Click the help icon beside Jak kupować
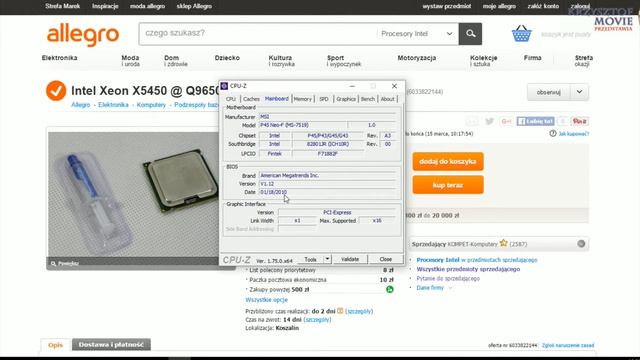The height and width of the screenshot is (360, 640). click(x=553, y=133)
